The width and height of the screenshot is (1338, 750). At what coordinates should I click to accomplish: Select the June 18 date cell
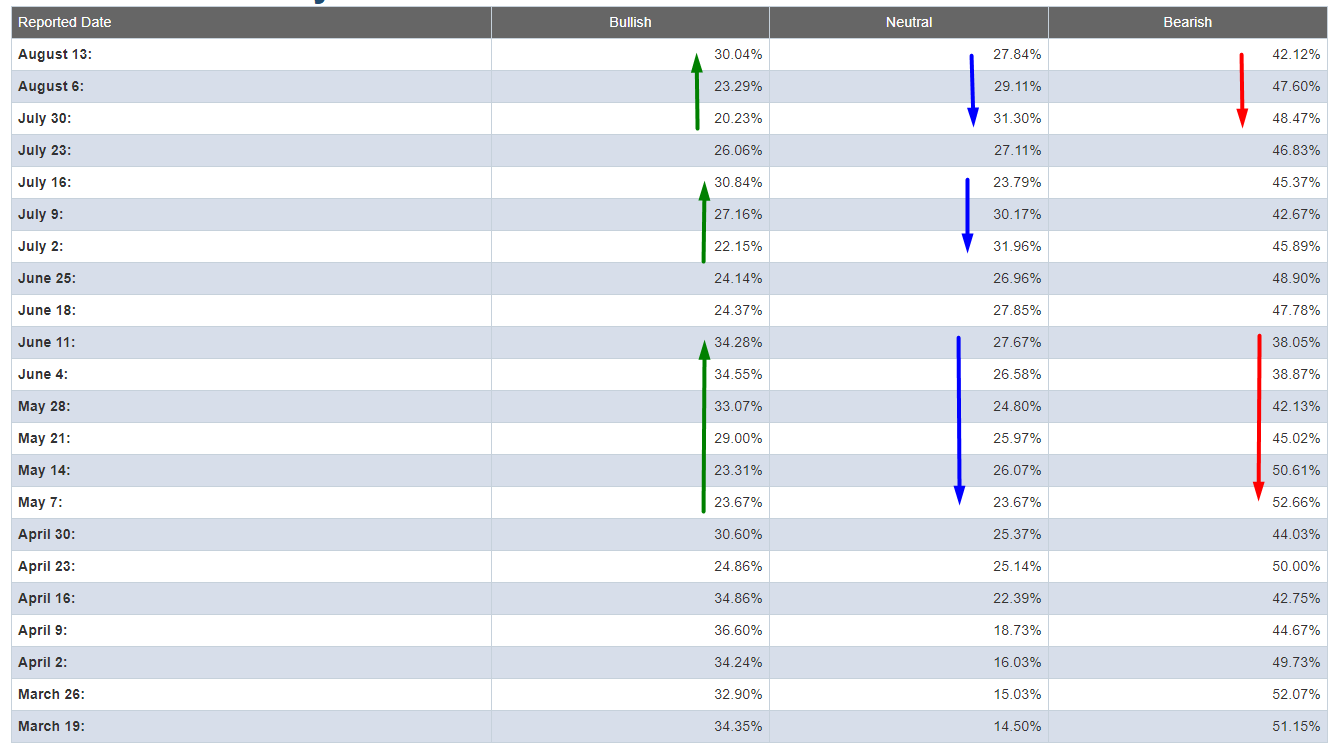click(47, 310)
